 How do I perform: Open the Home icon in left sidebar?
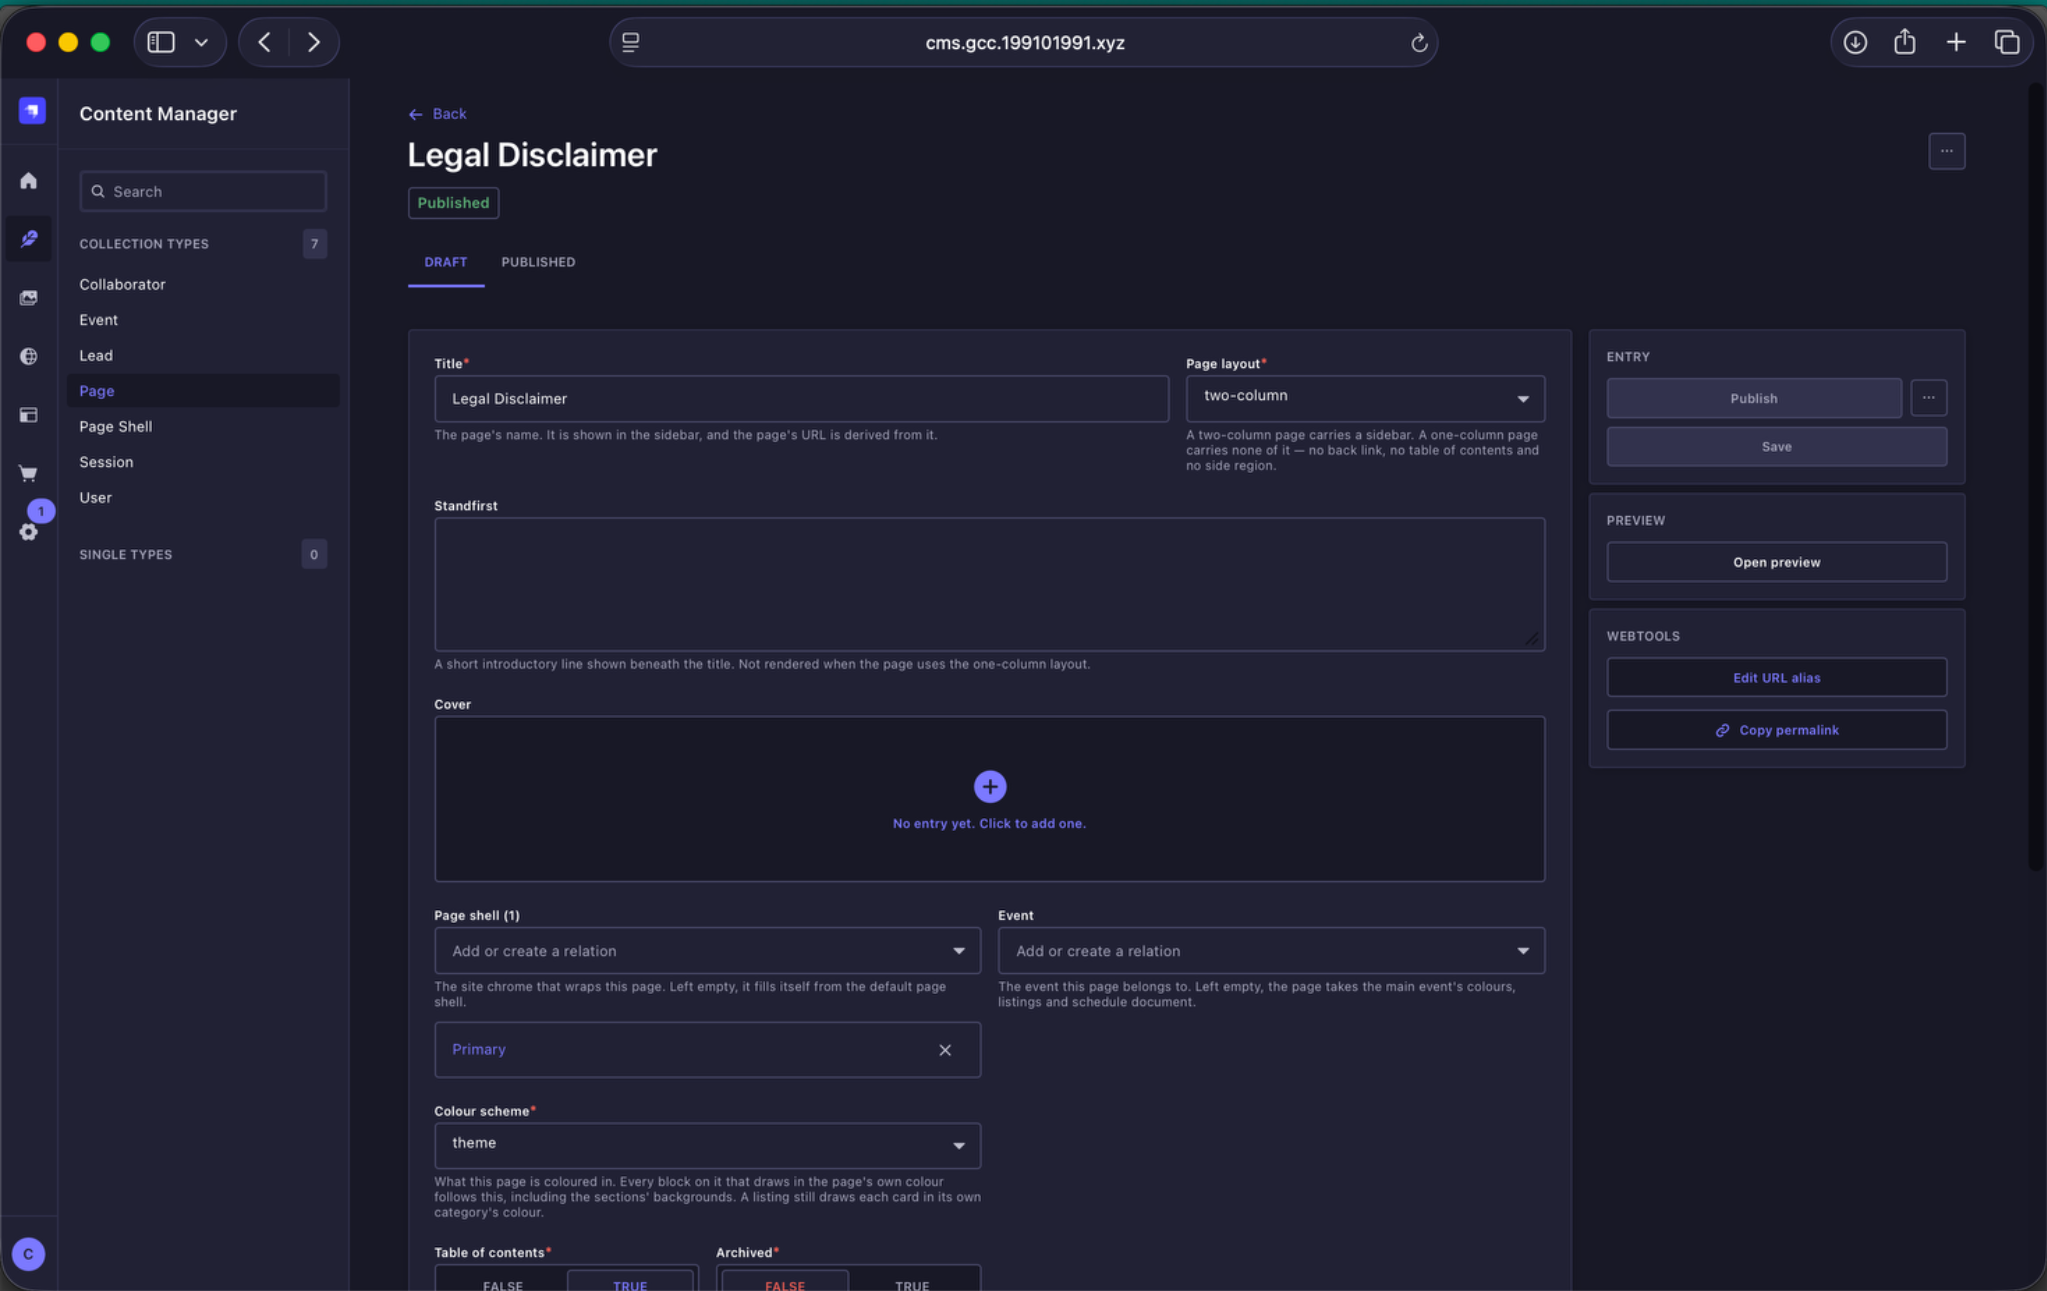pos(29,181)
